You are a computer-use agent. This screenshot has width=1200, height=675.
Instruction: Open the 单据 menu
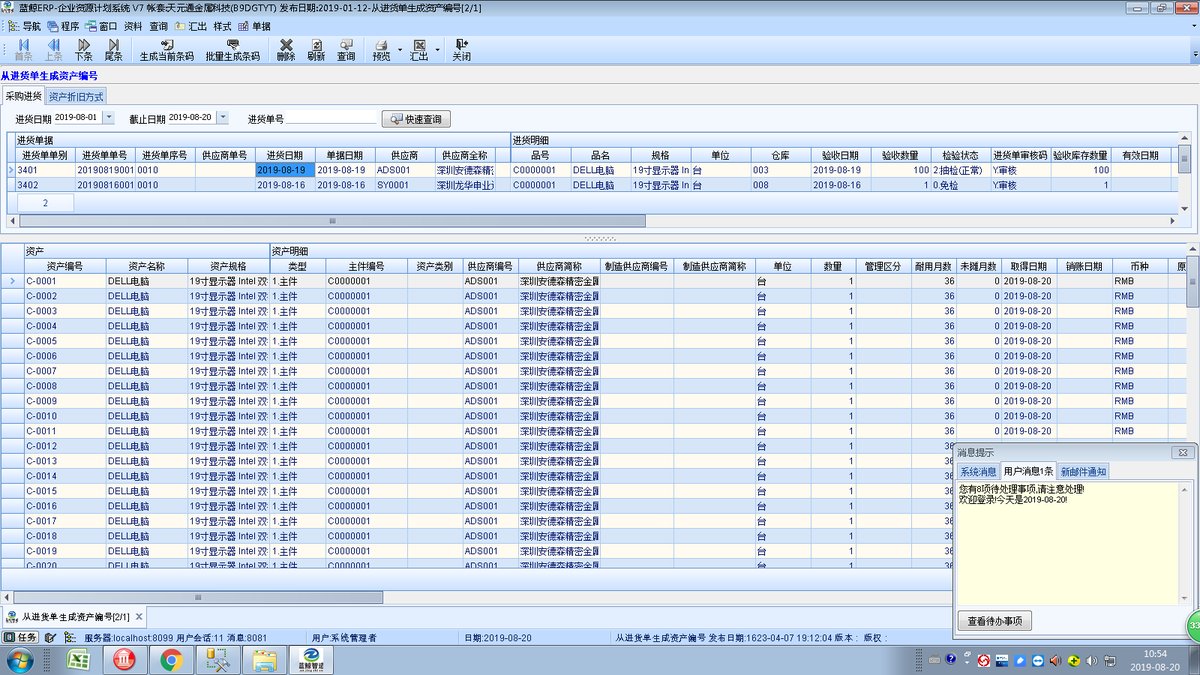[254, 26]
